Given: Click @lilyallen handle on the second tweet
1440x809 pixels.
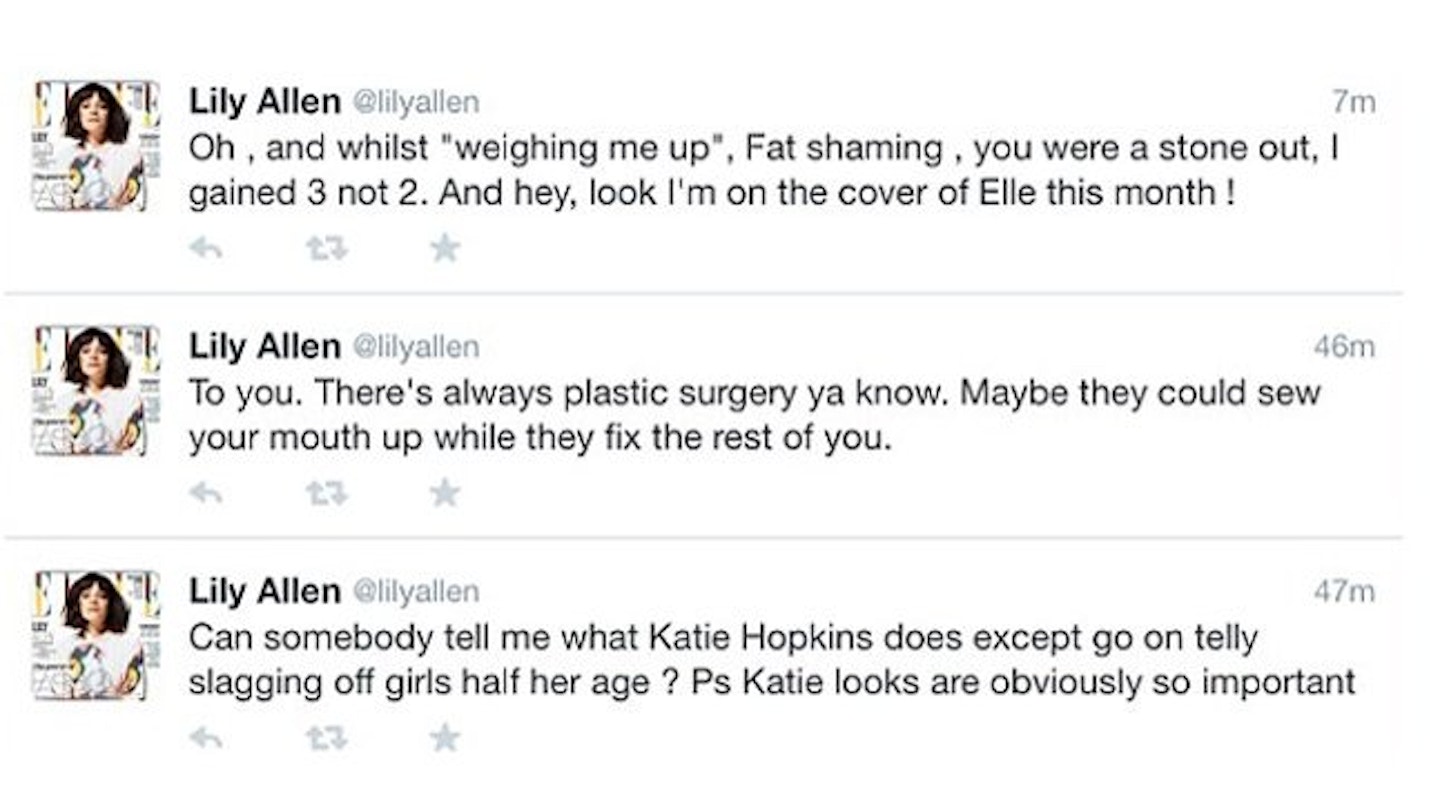Looking at the screenshot, I should [414, 347].
